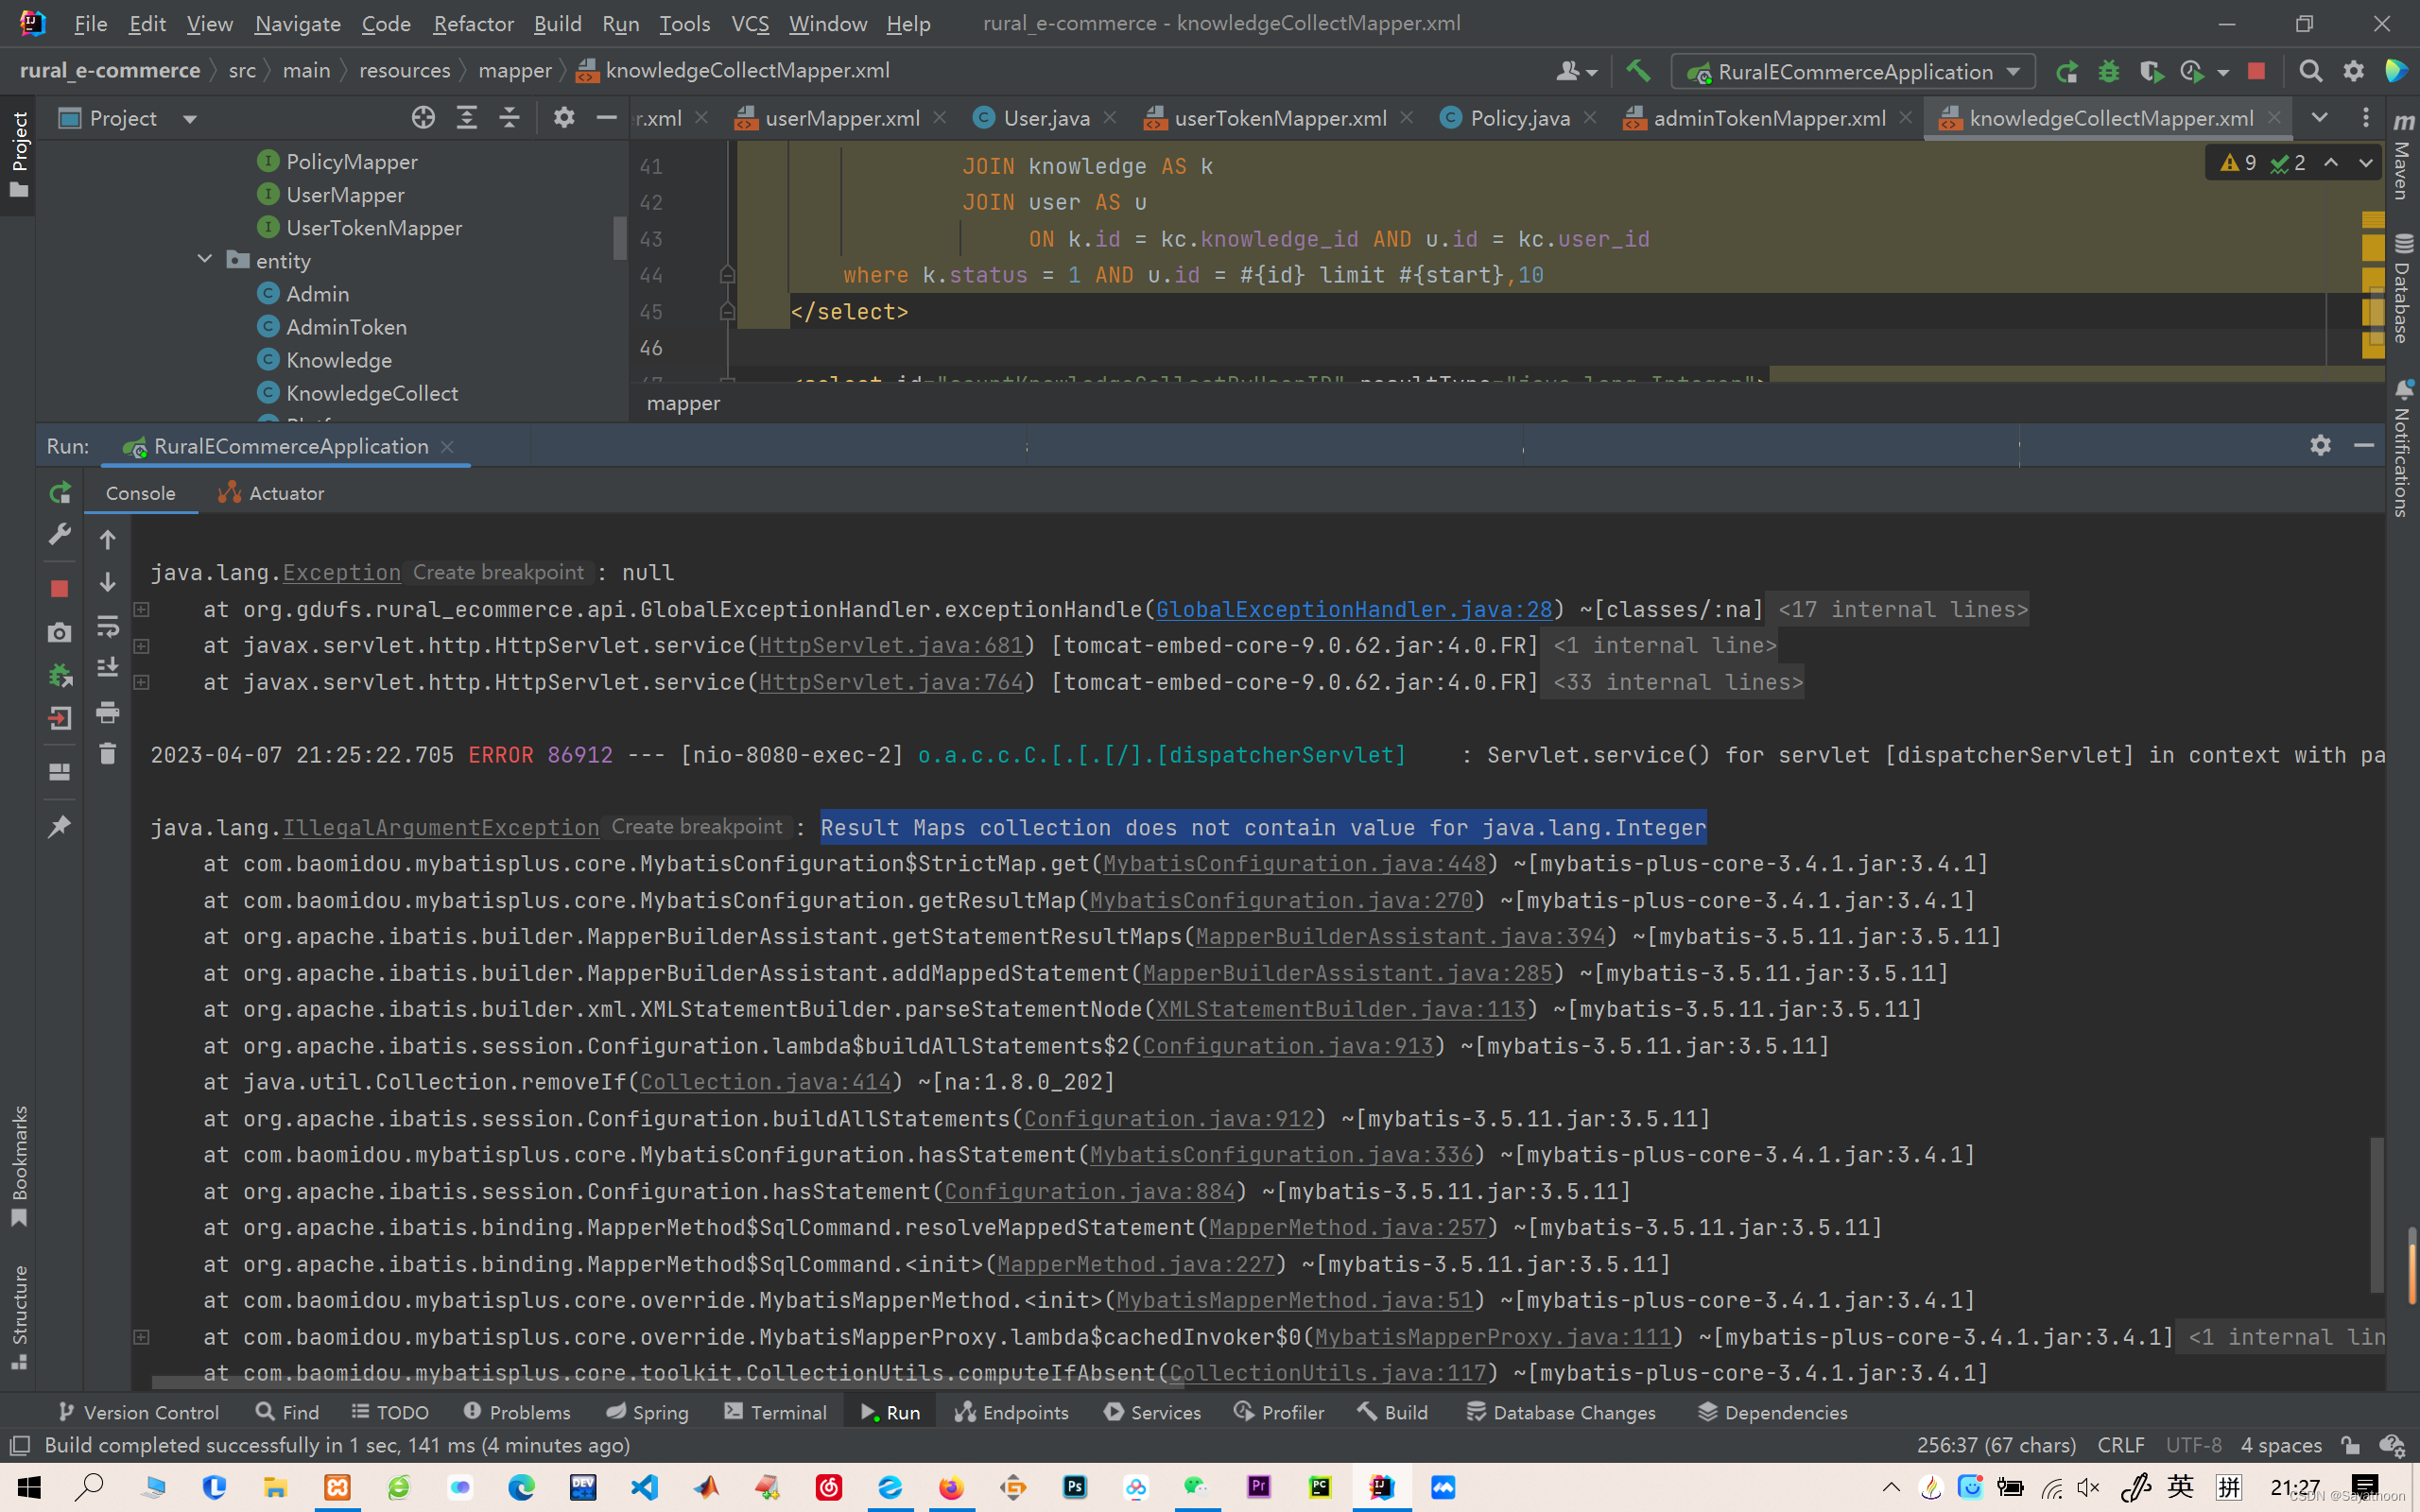Click the Print console icon
This screenshot has height=1512, width=2420.
(x=107, y=712)
